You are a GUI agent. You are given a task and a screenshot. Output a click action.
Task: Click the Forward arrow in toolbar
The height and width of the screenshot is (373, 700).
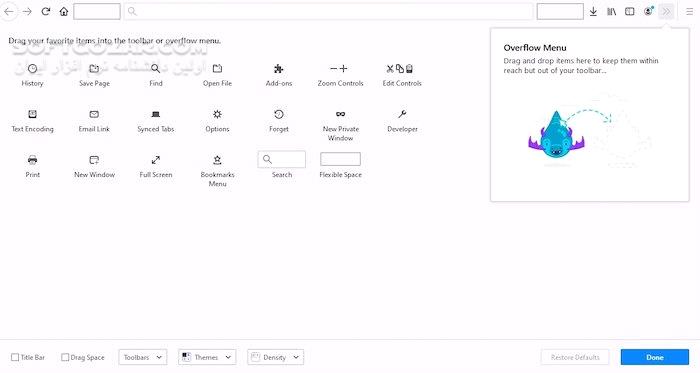27,12
